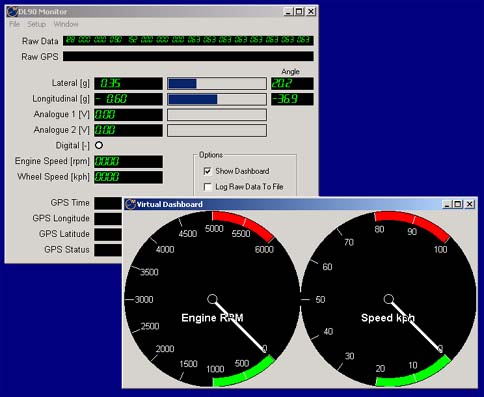484x397 pixels.
Task: Click the Raw Data green readout
Action: (188, 40)
